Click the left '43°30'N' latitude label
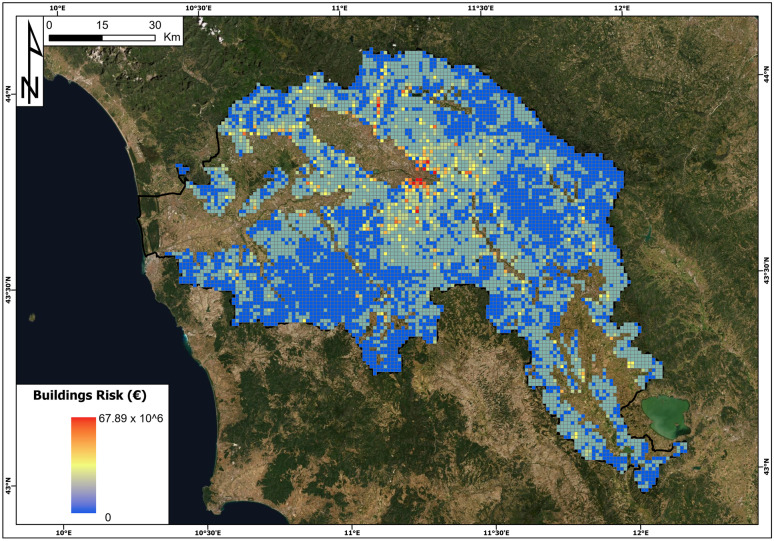 click(x=8, y=291)
